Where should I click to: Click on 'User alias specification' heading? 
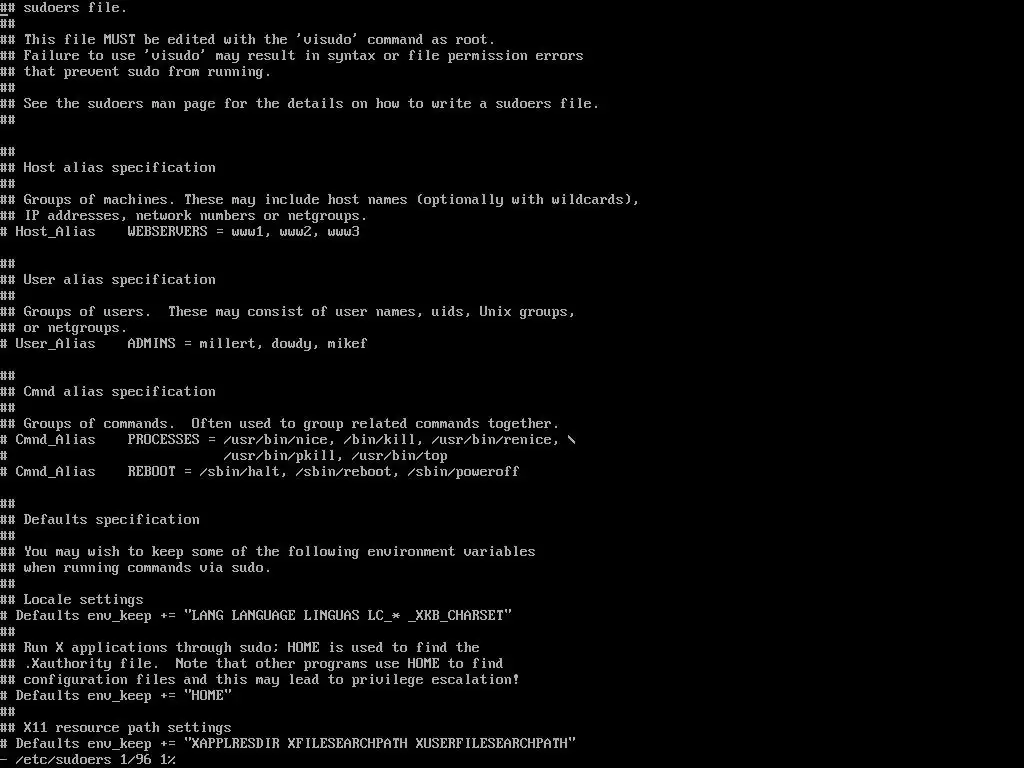(120, 280)
